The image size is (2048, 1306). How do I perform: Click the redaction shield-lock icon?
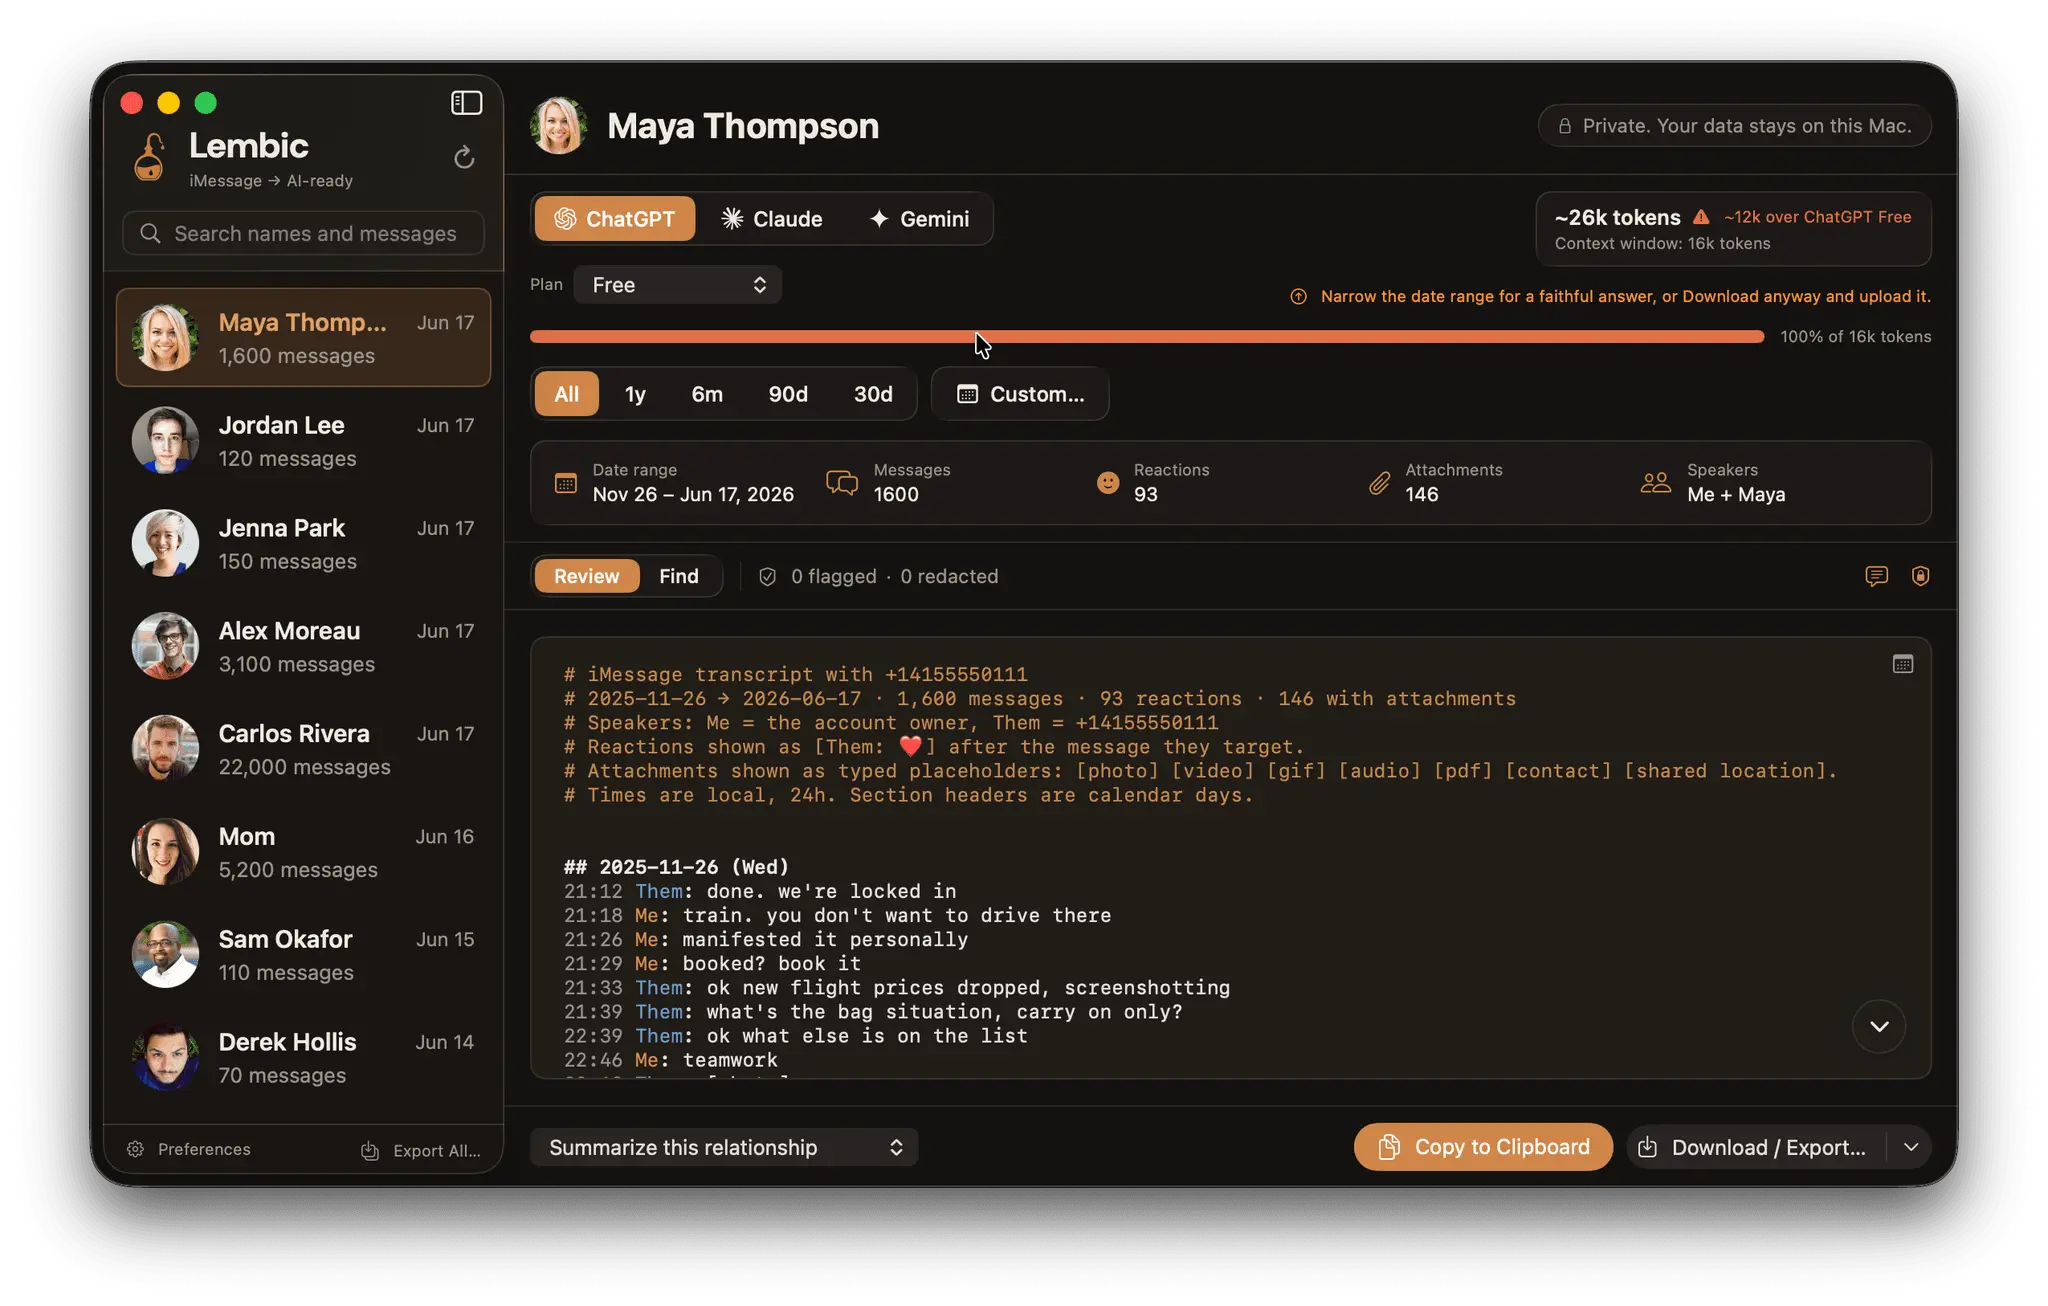[1920, 576]
